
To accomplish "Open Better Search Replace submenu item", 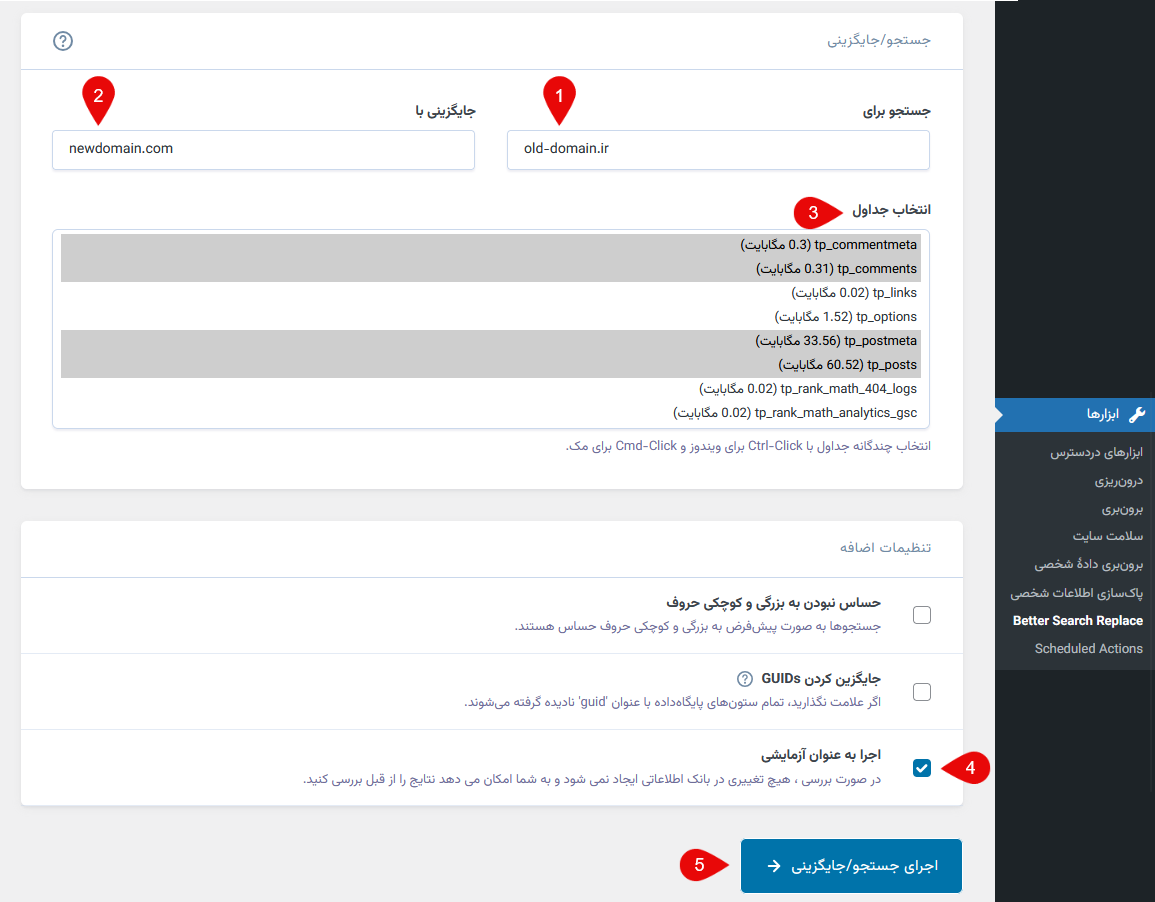I will coord(1078,621).
